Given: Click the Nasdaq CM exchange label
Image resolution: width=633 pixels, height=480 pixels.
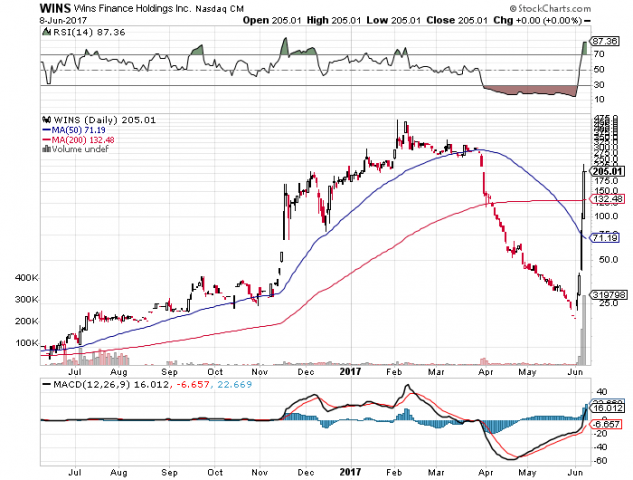Looking at the screenshot, I should point(220,8).
